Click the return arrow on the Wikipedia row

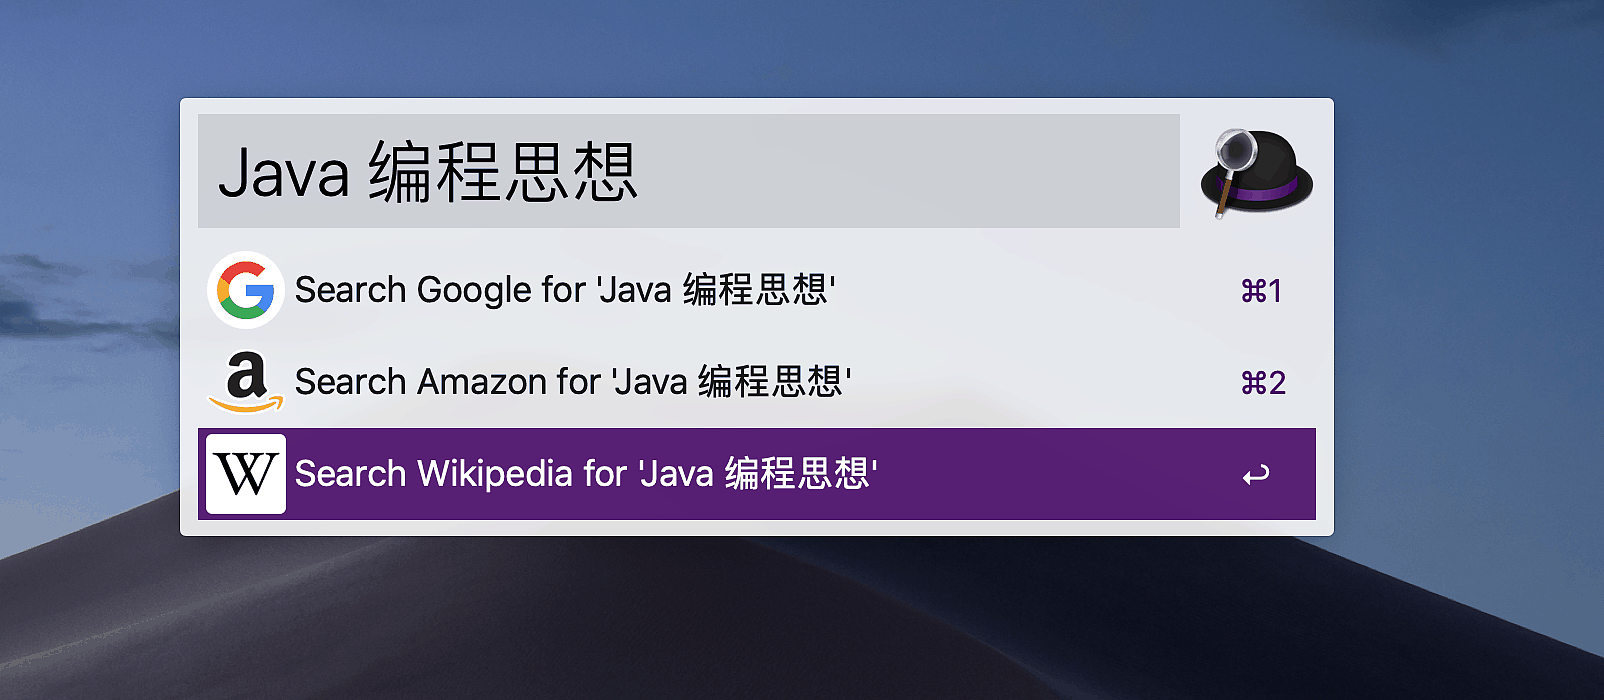tap(1256, 475)
